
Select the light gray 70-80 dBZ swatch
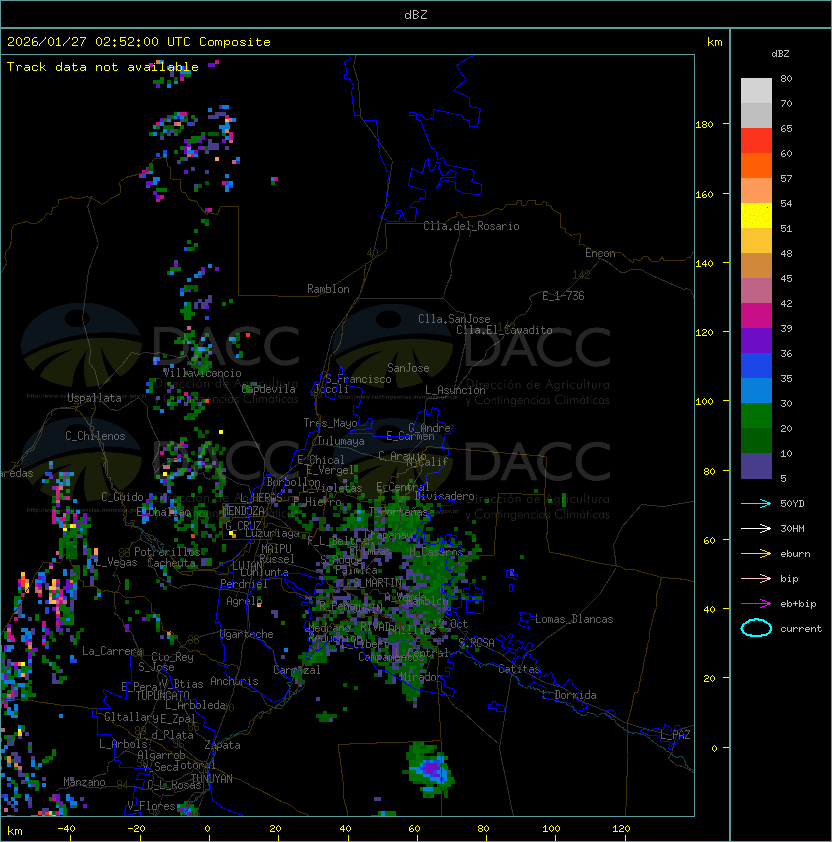(x=756, y=90)
